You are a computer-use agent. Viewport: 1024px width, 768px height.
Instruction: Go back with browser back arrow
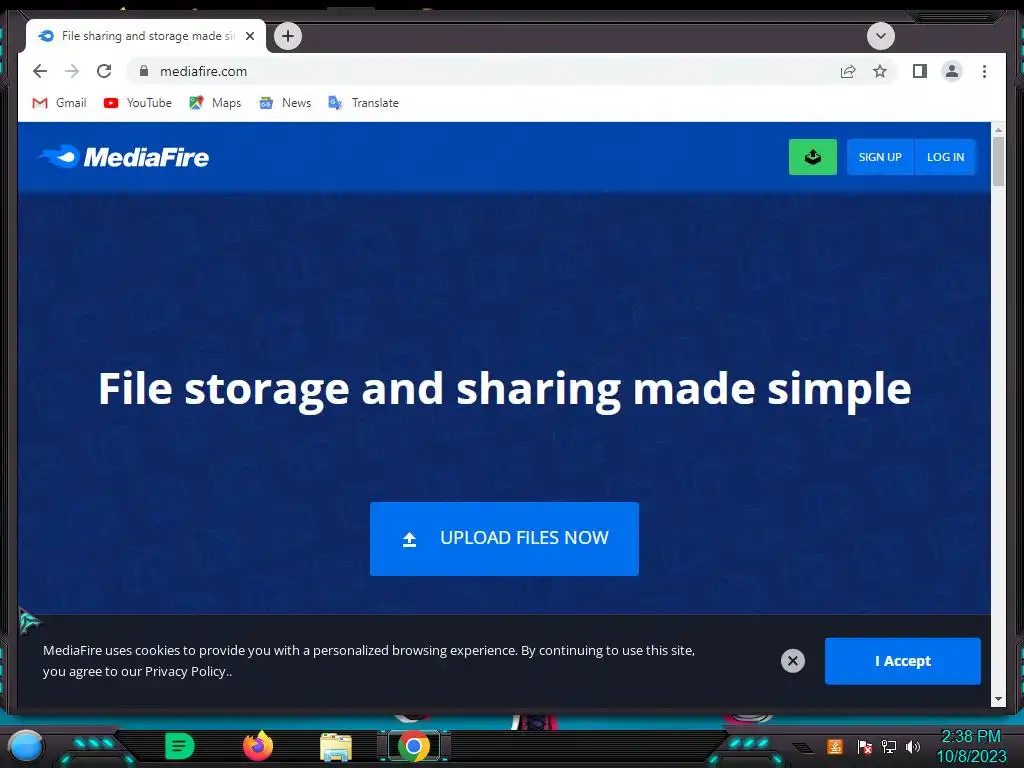point(40,71)
